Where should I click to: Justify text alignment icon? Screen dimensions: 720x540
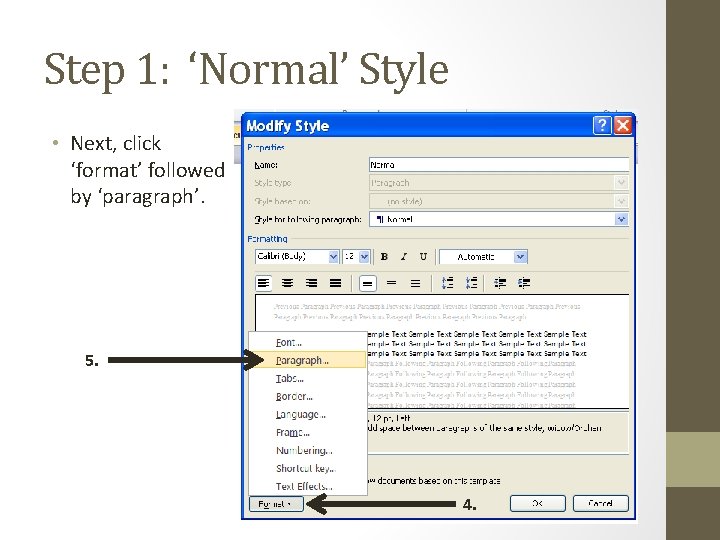(x=336, y=283)
